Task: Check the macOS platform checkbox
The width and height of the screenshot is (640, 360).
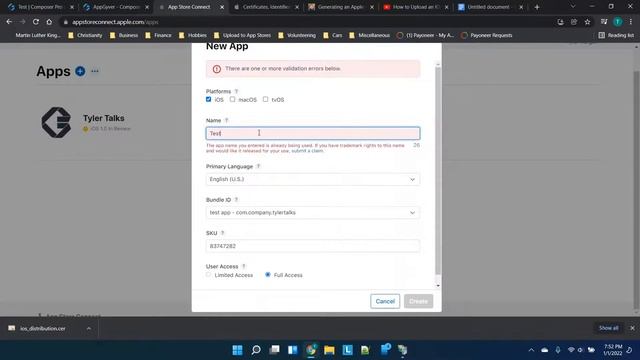Action: [x=232, y=99]
